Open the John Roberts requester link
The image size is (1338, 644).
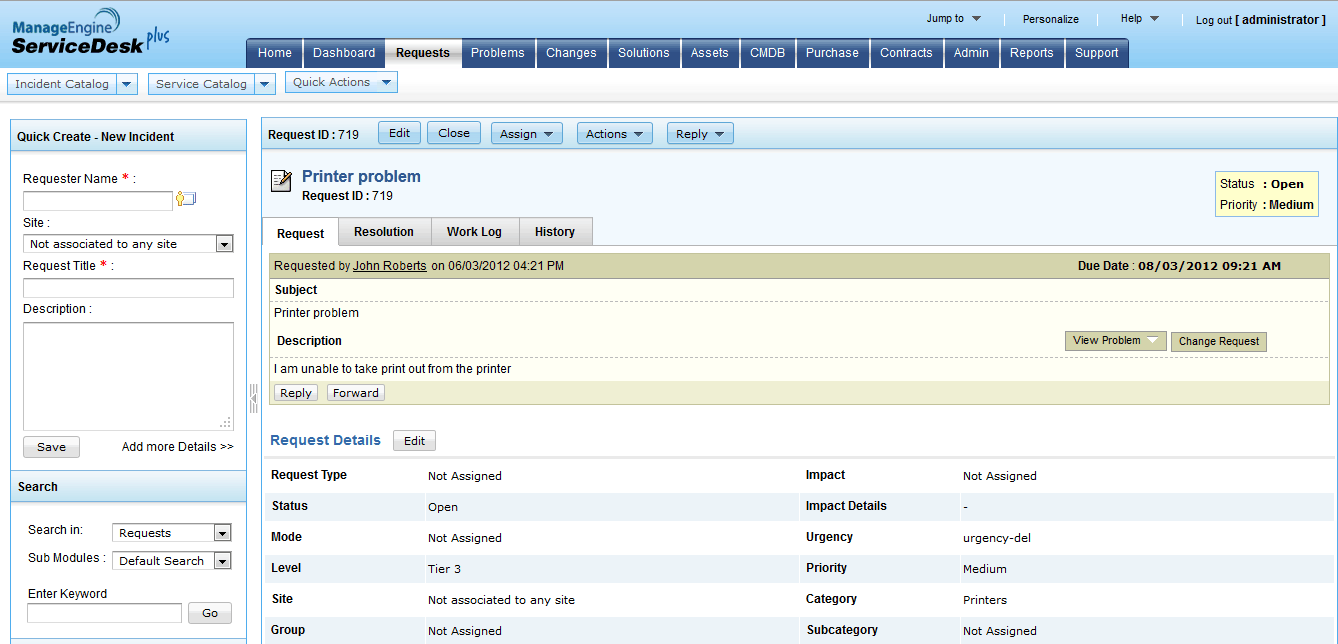click(389, 266)
